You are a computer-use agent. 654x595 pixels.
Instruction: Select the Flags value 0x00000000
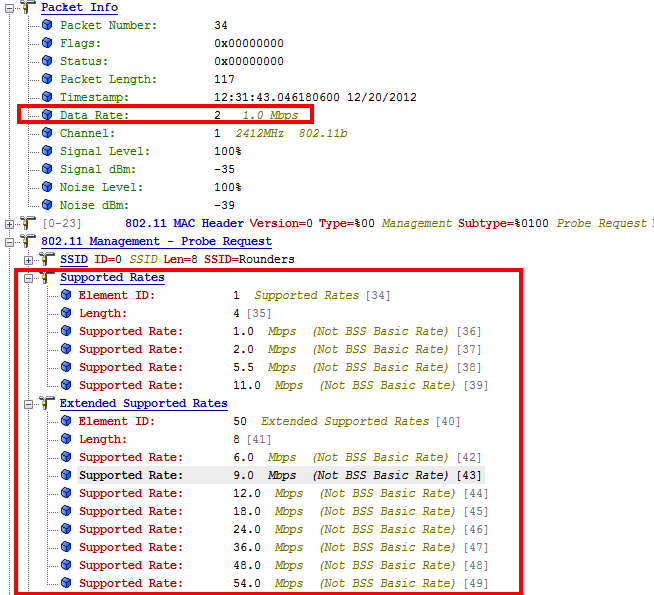249,43
